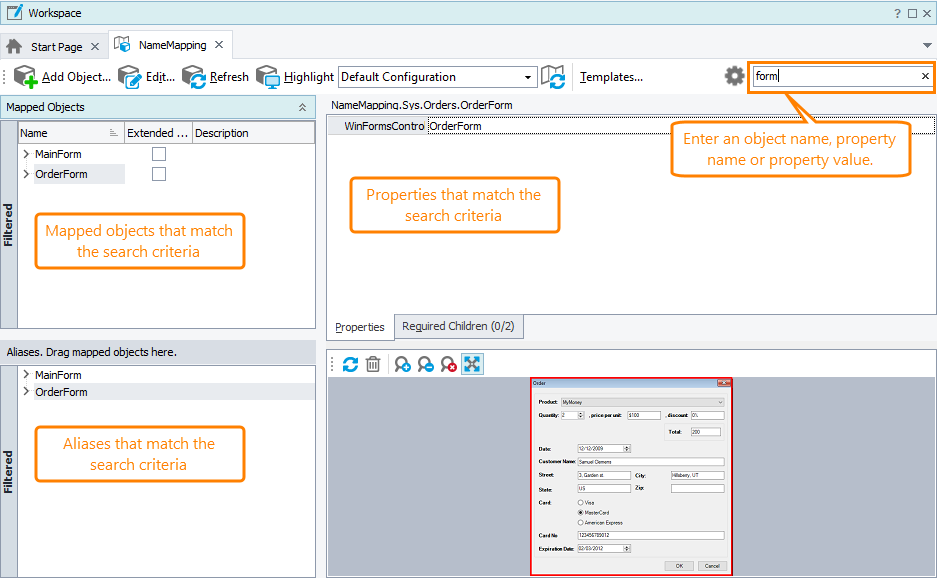Click the Edit toolbar button
The height and width of the screenshot is (578, 937).
pos(146,77)
